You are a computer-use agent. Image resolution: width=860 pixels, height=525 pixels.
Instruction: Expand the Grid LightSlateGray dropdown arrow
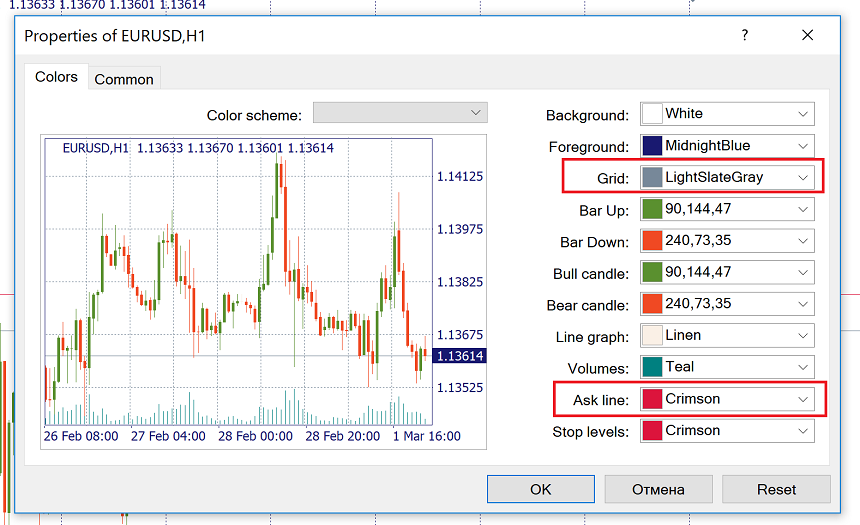click(x=802, y=178)
